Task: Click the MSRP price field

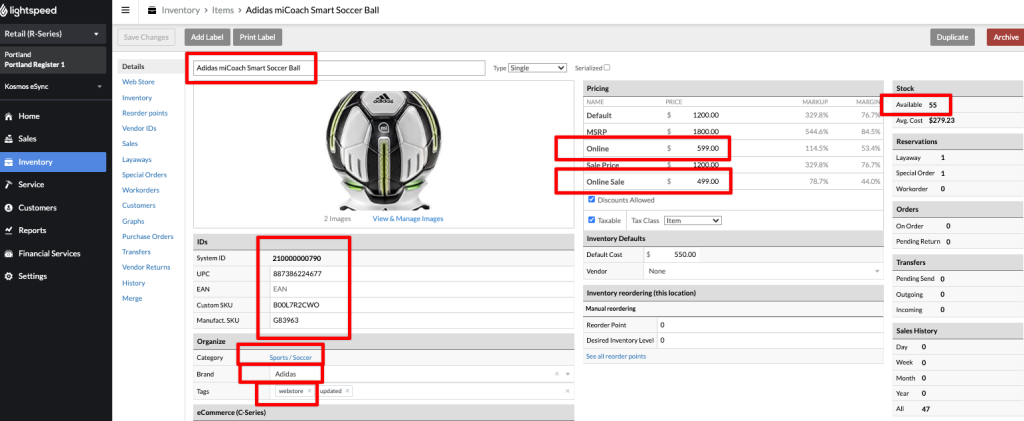Action: coord(697,132)
